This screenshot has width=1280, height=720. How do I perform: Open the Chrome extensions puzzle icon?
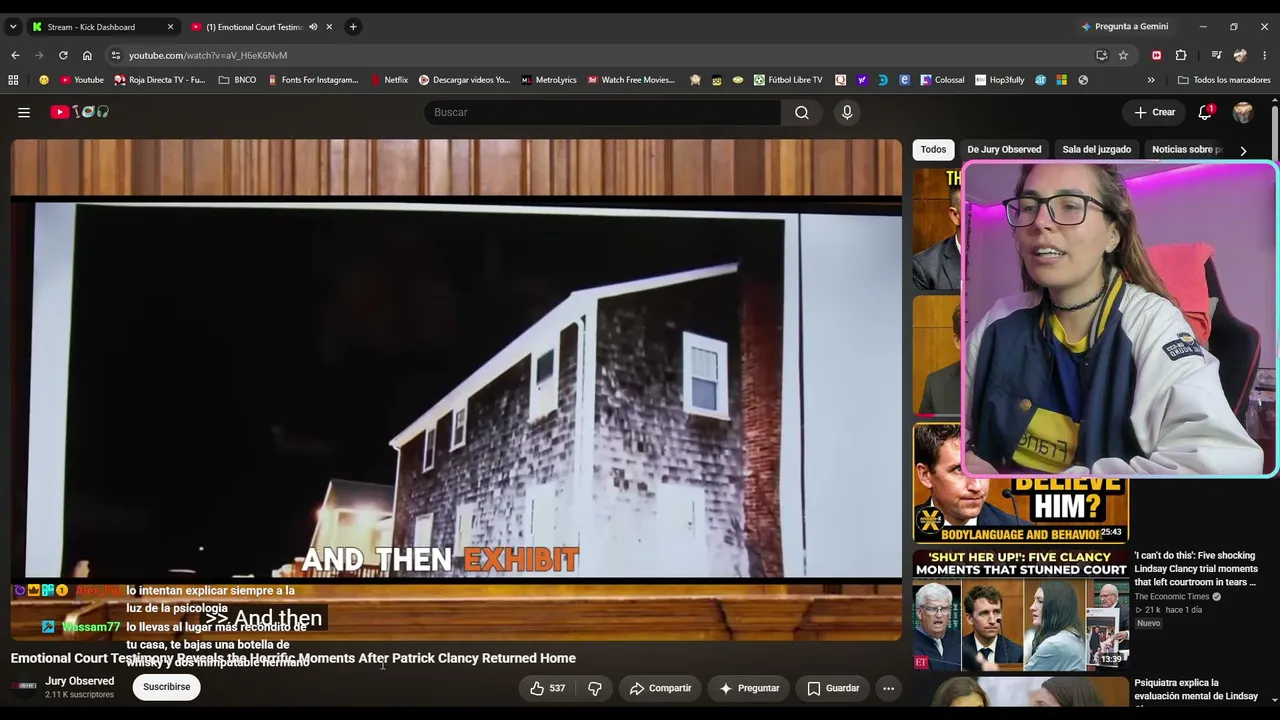[x=1181, y=55]
